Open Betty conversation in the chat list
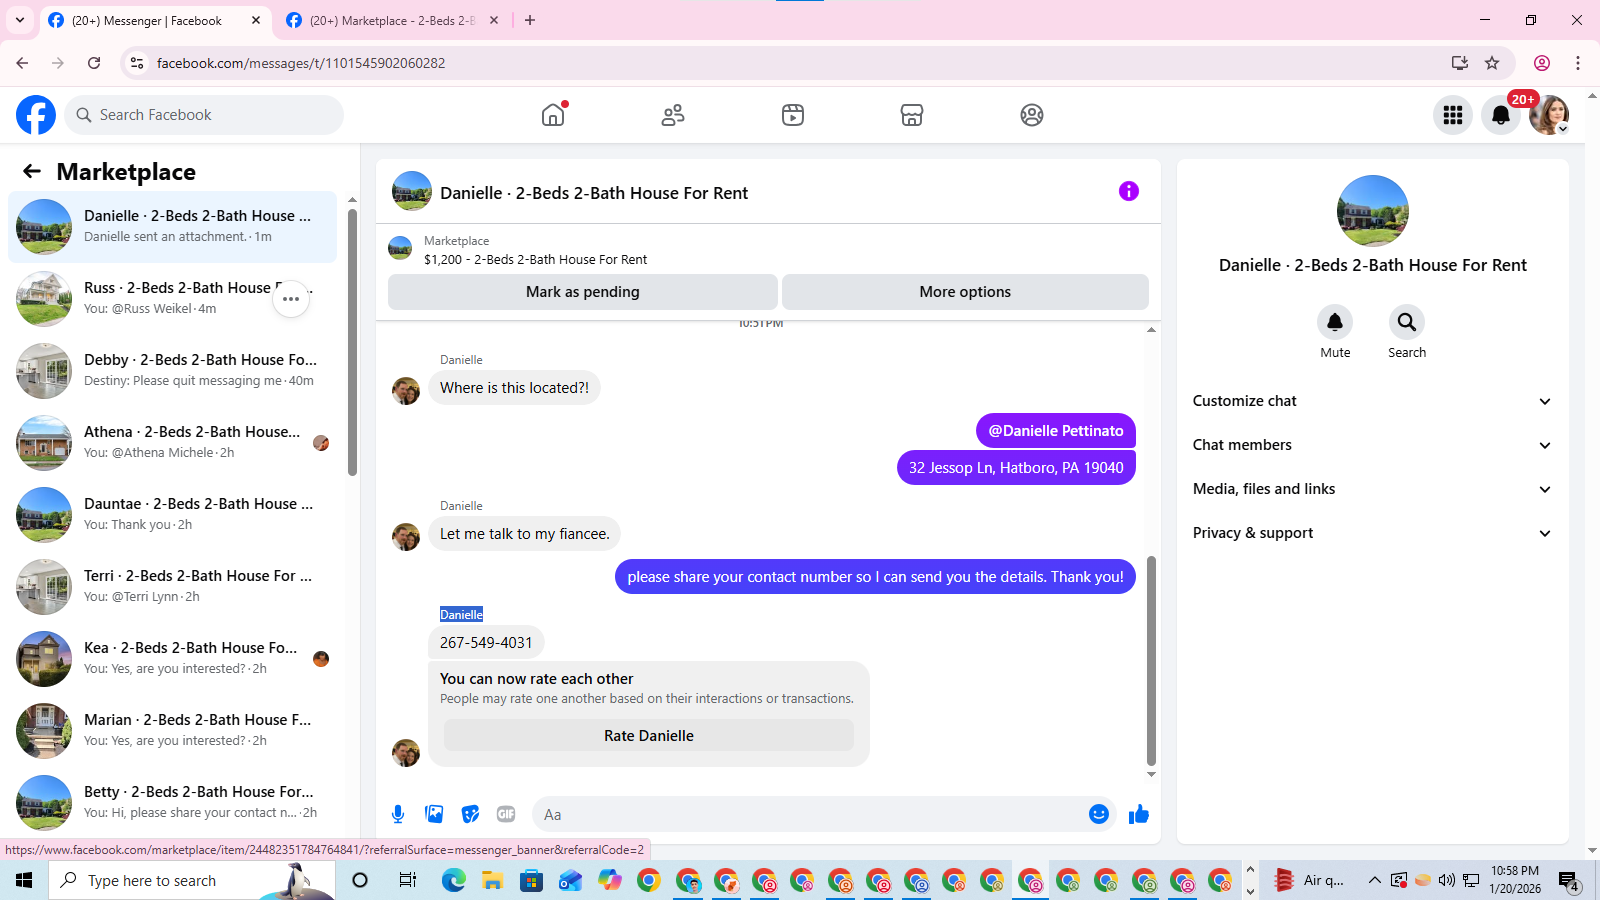 click(172, 803)
